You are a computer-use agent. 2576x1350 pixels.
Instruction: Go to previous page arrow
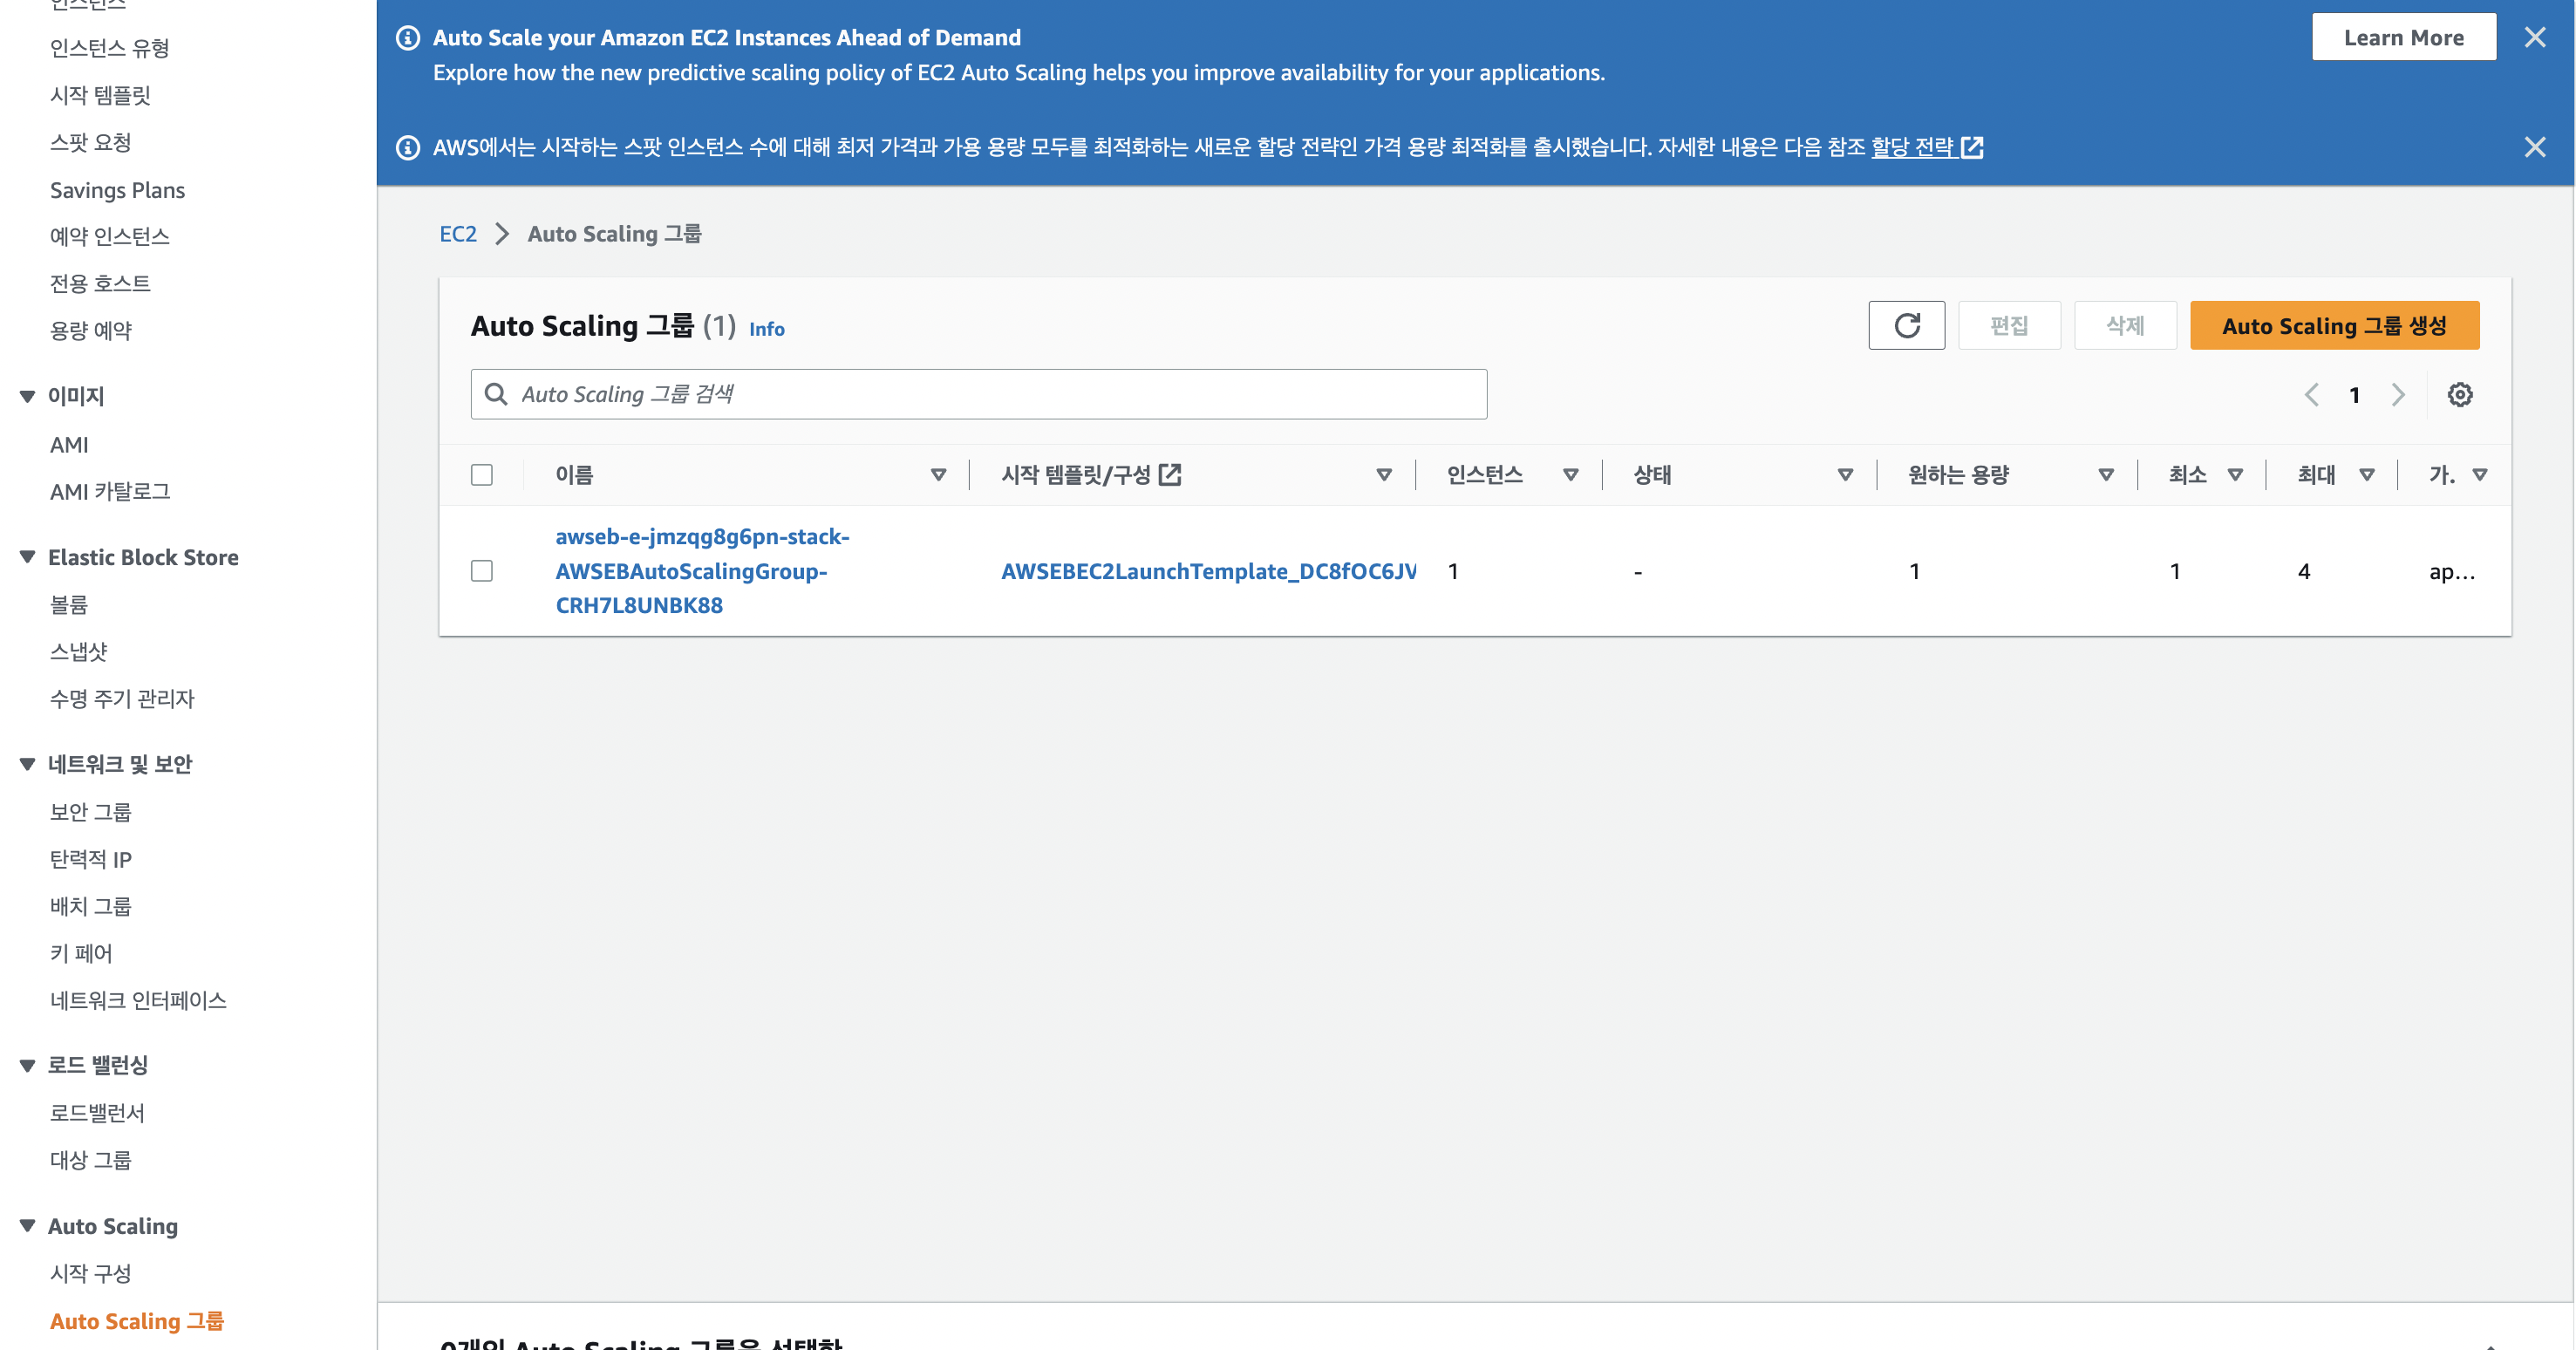coord(2311,395)
